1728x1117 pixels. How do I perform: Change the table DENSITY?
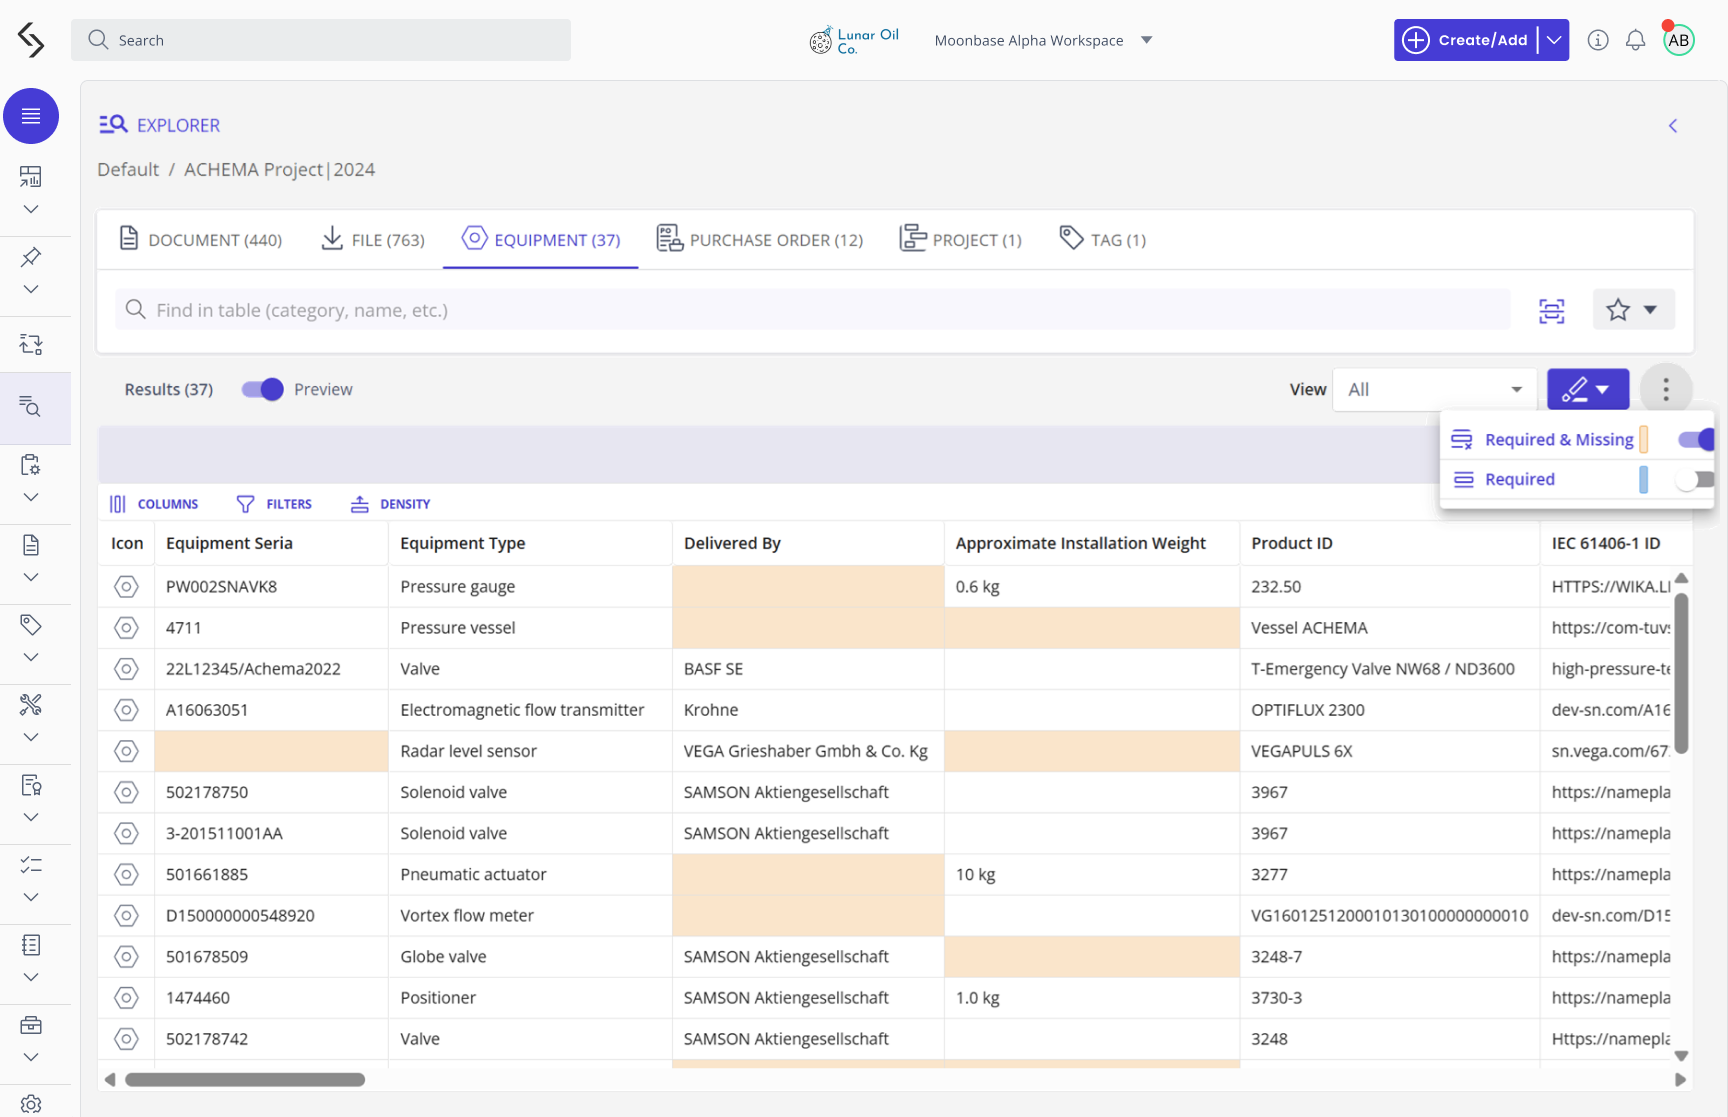point(390,504)
